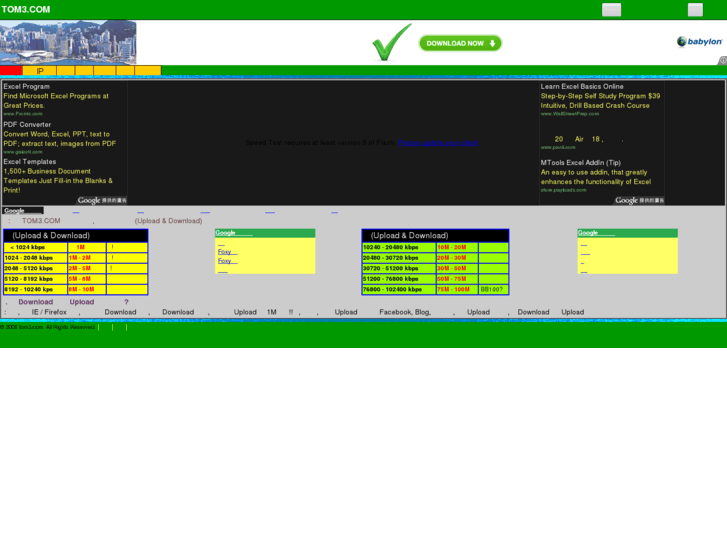
Task: Click the '< 1024 kbps' table cell
Action: point(36,247)
